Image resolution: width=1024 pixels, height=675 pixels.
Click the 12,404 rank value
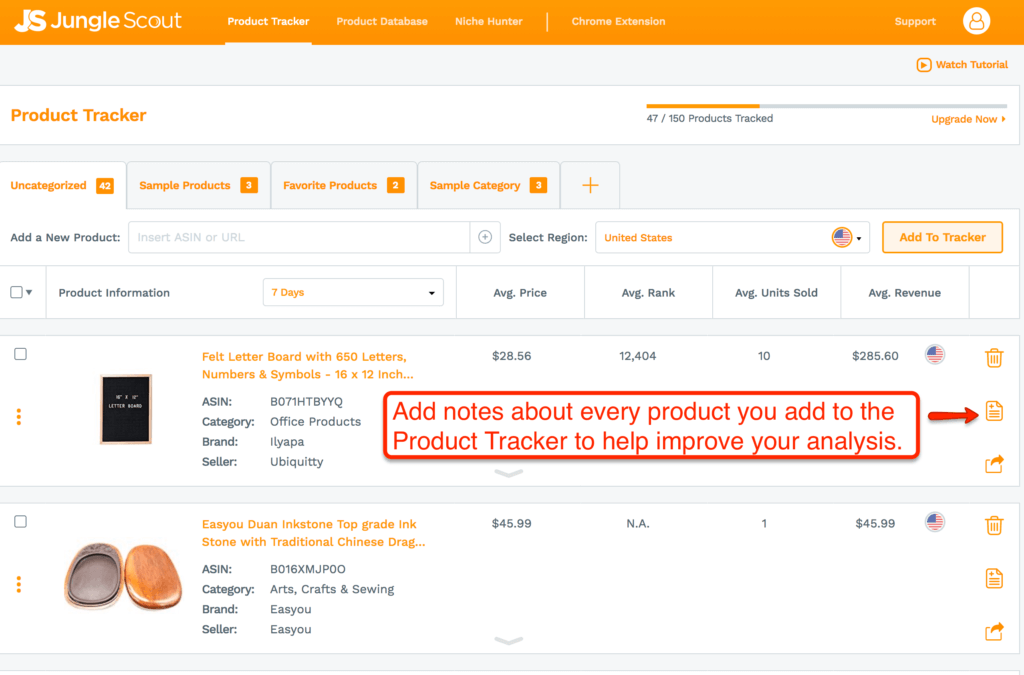coord(637,356)
